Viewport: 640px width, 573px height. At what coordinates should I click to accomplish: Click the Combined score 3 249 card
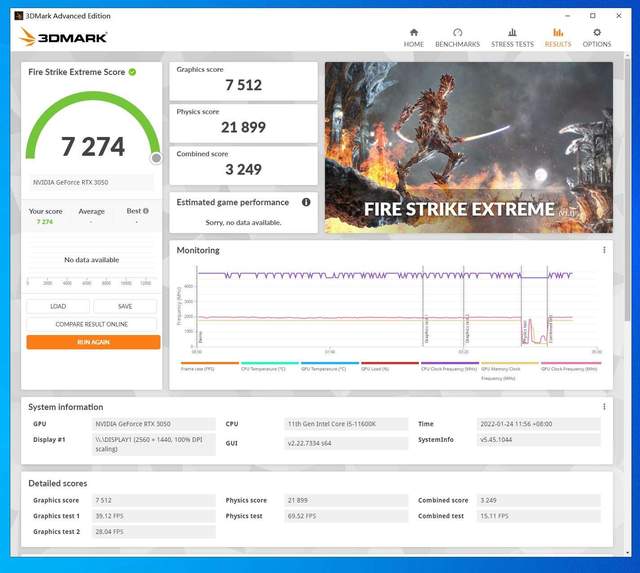pos(243,165)
